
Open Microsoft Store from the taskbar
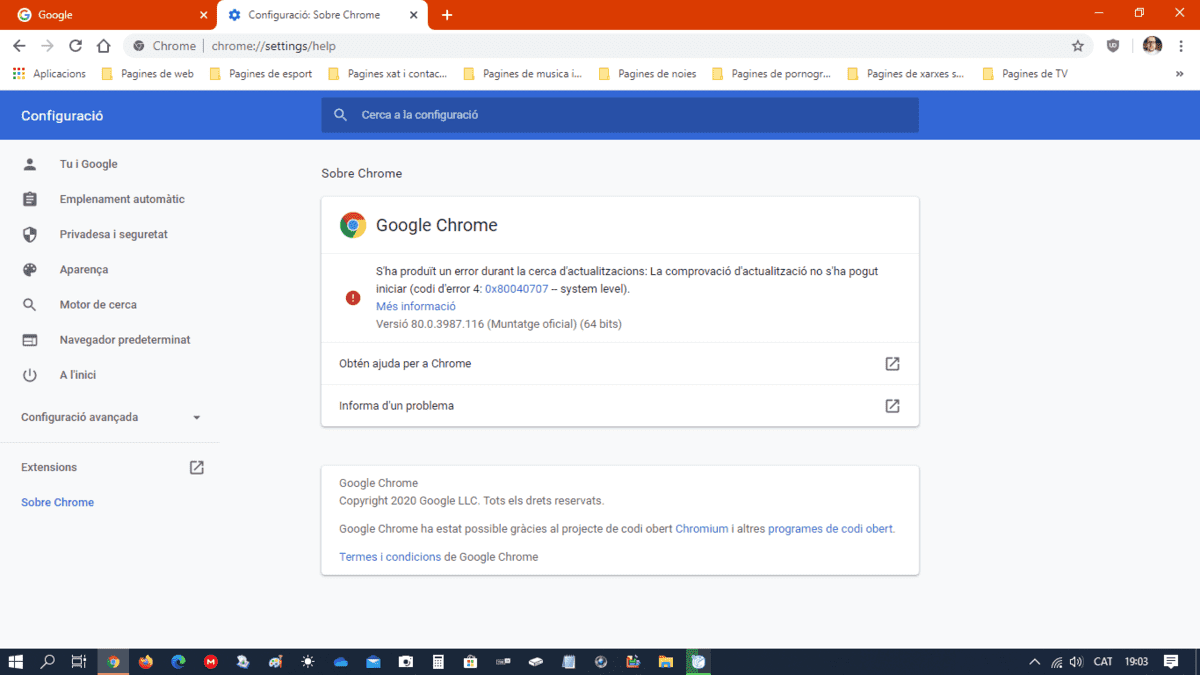pyautogui.click(x=470, y=661)
